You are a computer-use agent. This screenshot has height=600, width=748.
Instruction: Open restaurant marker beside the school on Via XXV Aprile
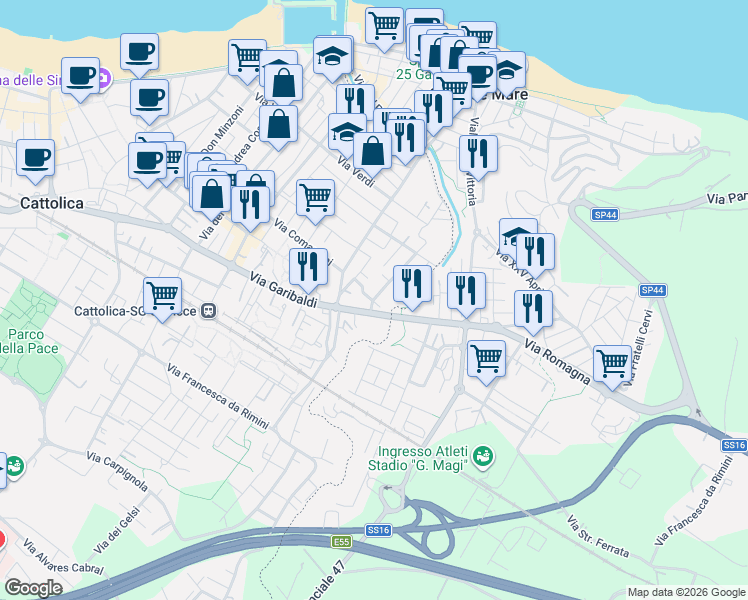[x=535, y=255]
